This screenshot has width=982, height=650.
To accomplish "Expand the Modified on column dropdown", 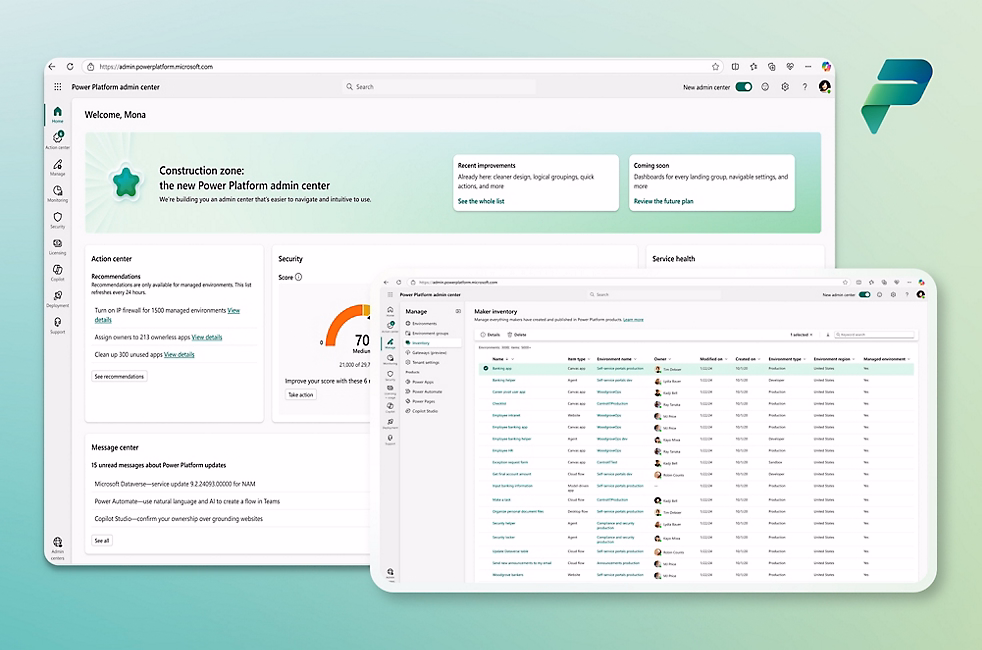I will click(726, 359).
